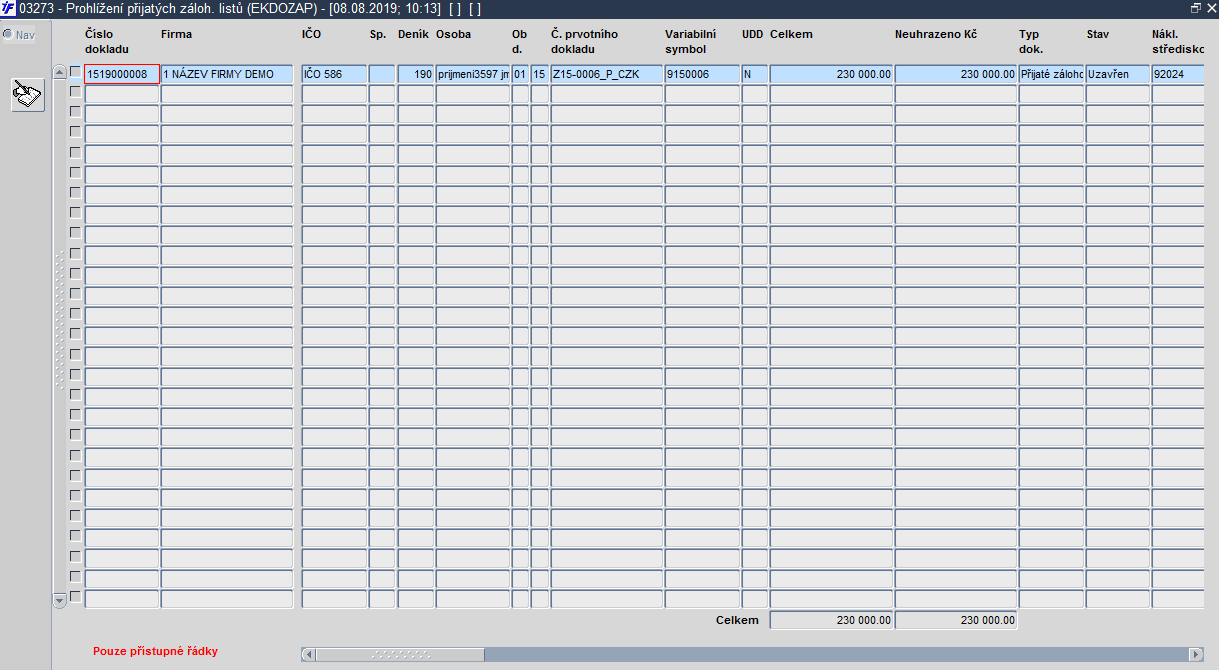Click the 'Nákl. středisko' column header
Image resolution: width=1219 pixels, height=670 pixels.
(1177, 41)
